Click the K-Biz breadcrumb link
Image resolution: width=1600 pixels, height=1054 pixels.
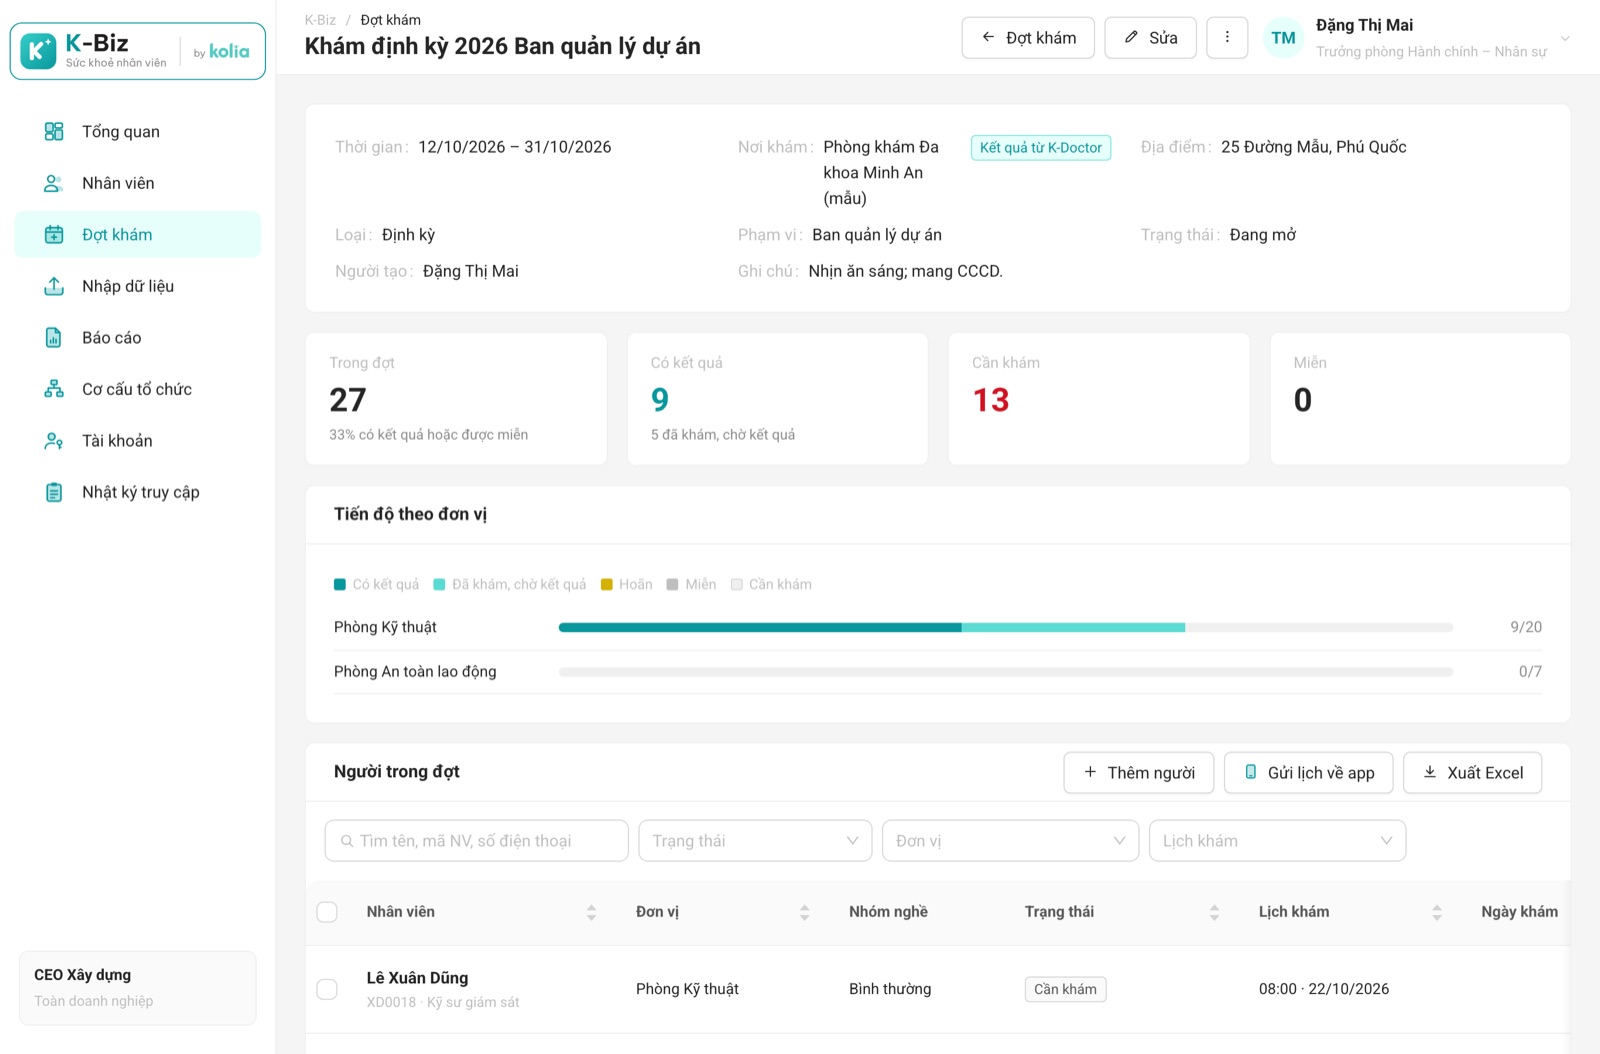pyautogui.click(x=320, y=20)
